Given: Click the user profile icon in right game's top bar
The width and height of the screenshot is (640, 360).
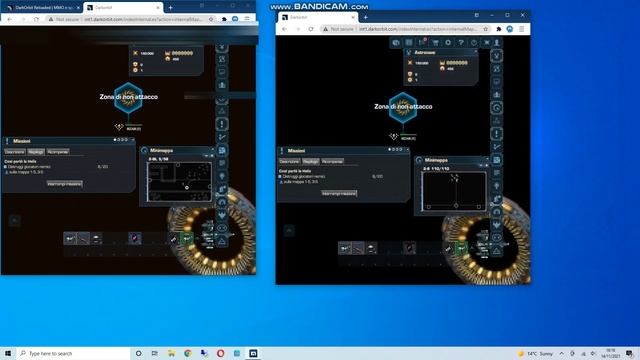Looking at the screenshot, I should (497, 42).
